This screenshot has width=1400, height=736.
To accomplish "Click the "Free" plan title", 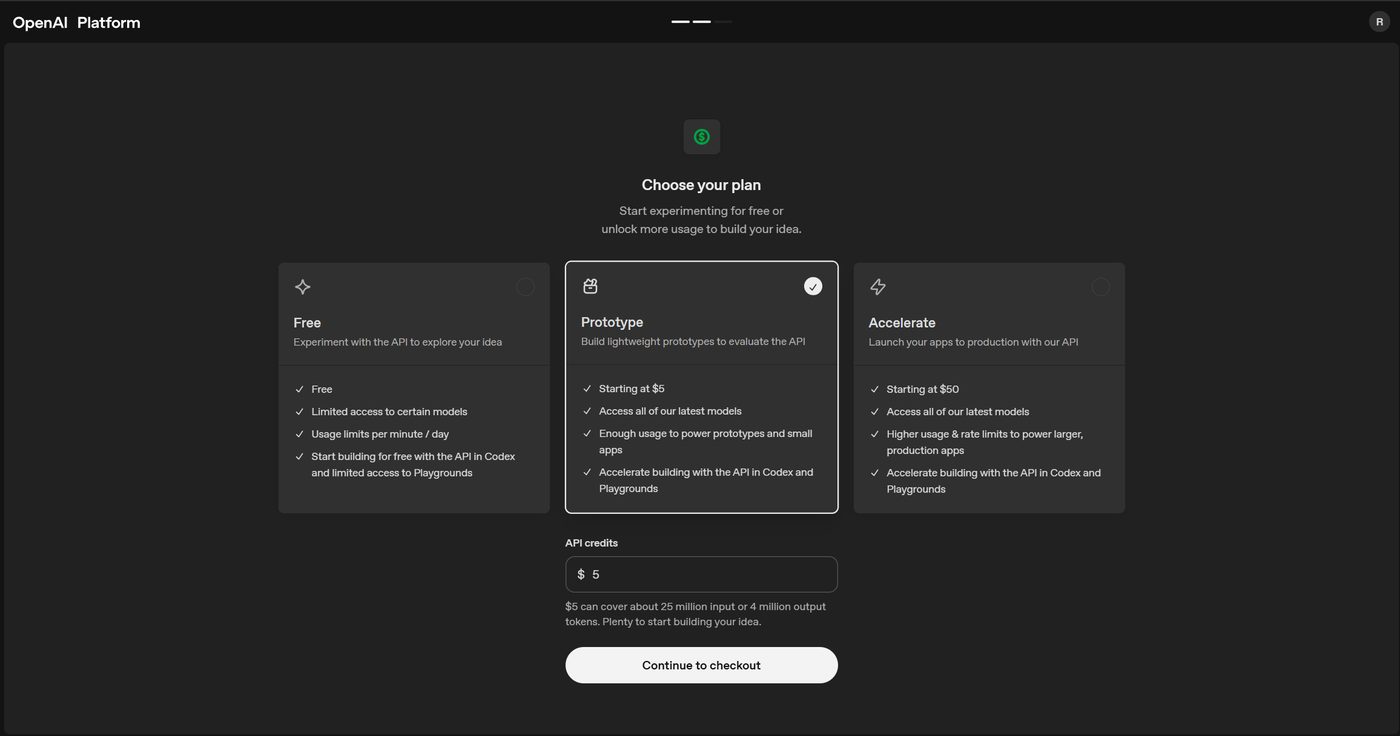I will point(307,323).
